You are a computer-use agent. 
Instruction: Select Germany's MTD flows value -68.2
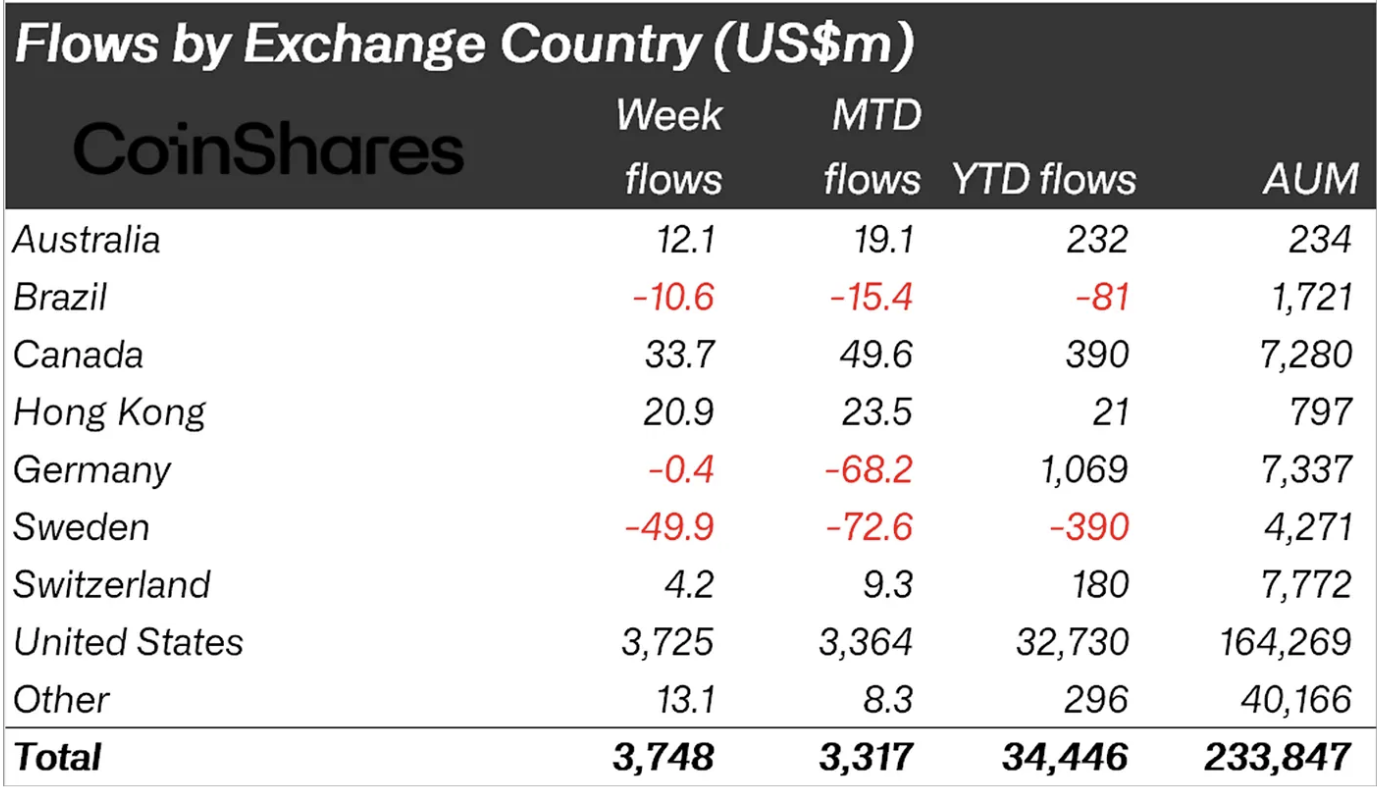[867, 470]
